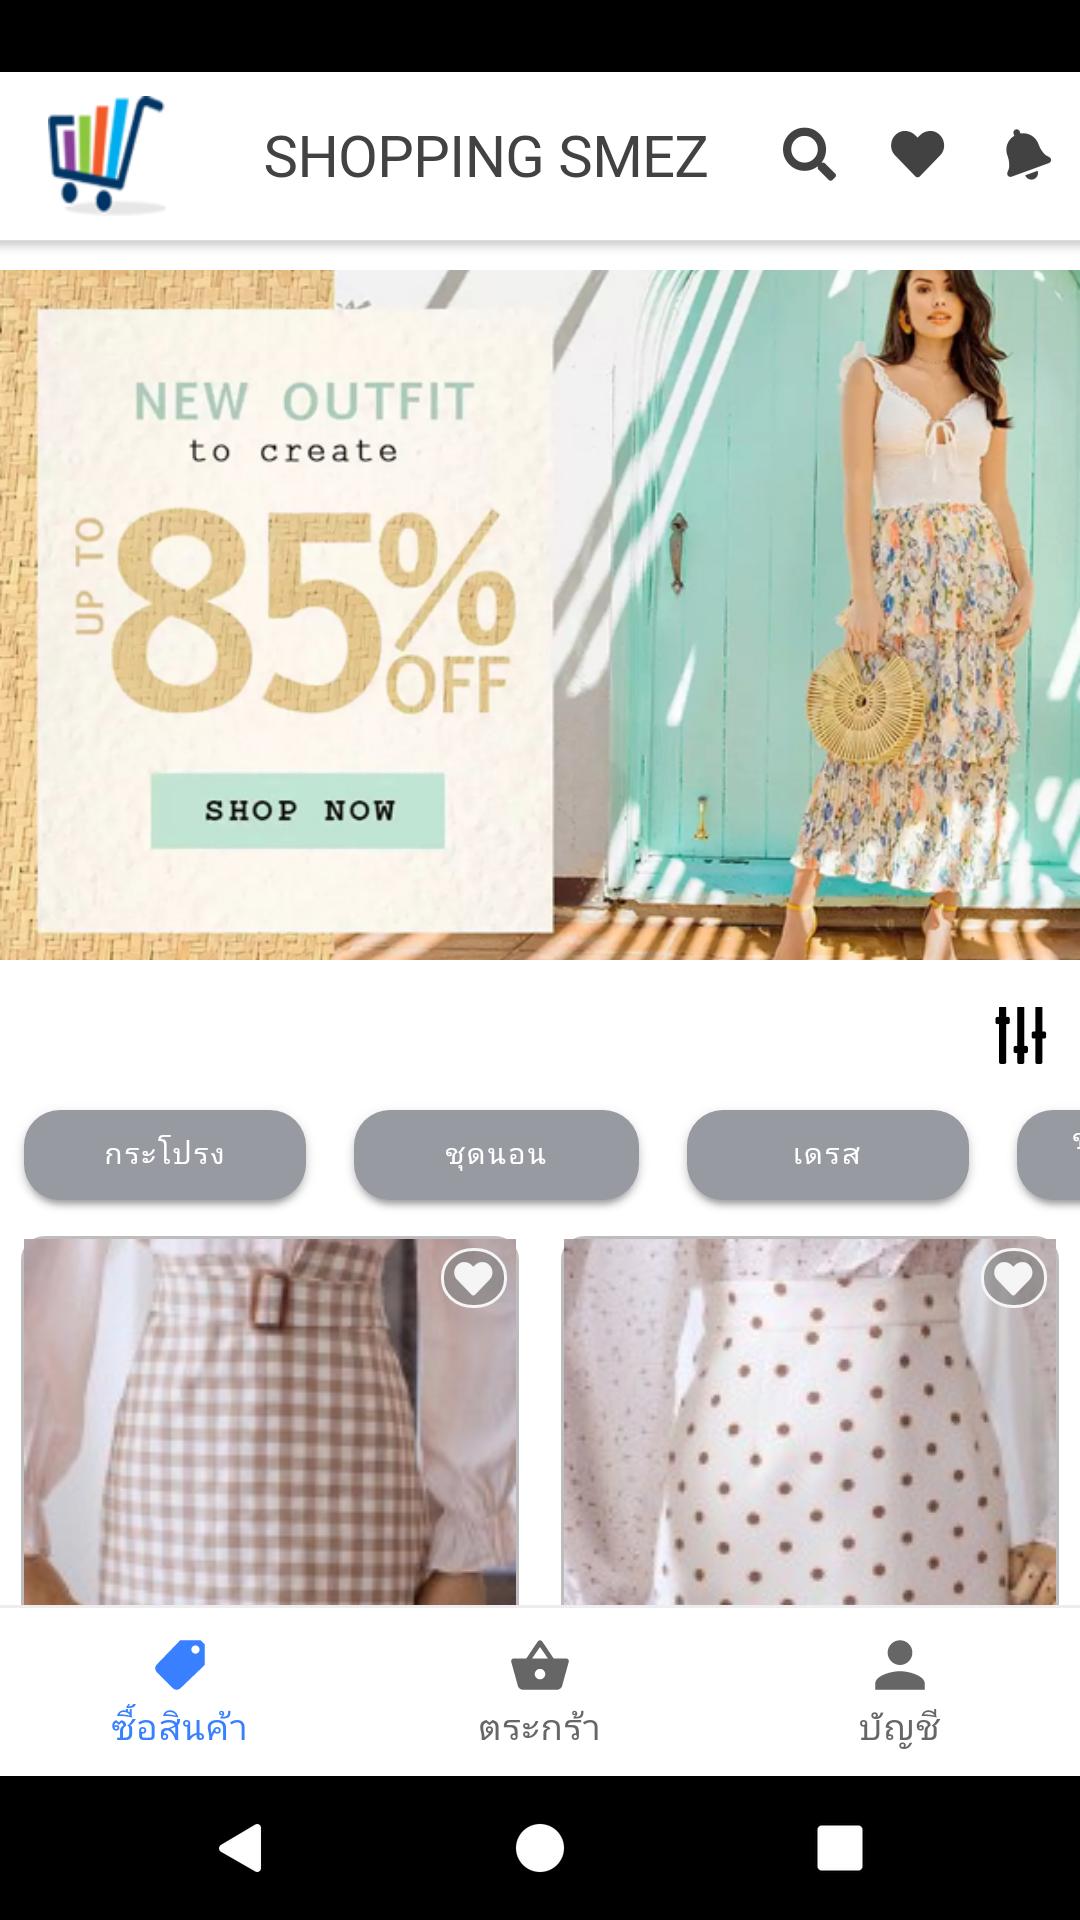Switch to the ตระกร้า basket tab
Viewport: 1080px width, 1920px height.
click(540, 1692)
